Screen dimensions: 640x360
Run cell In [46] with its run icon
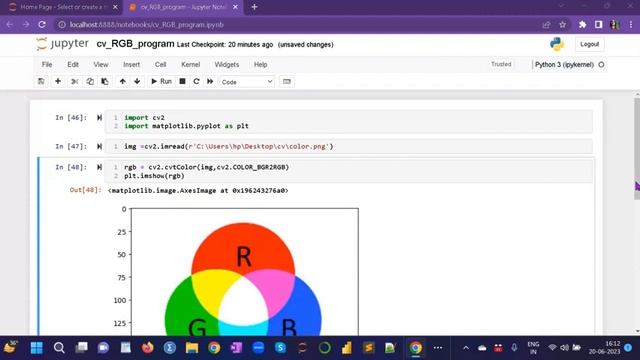point(99,118)
